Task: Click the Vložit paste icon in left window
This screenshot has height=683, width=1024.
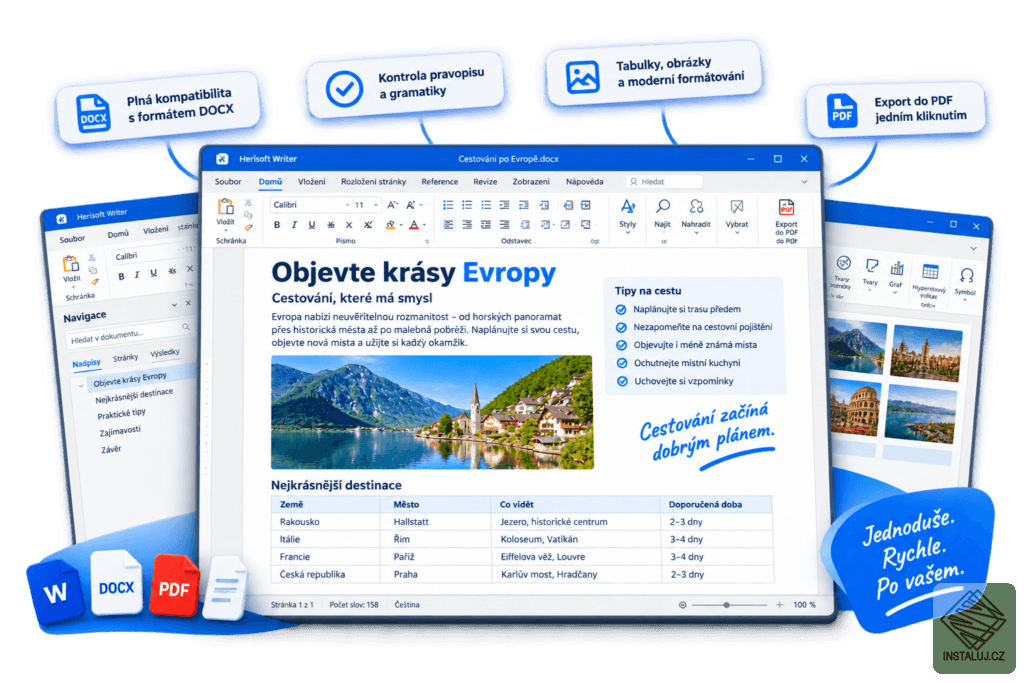Action: (x=71, y=264)
